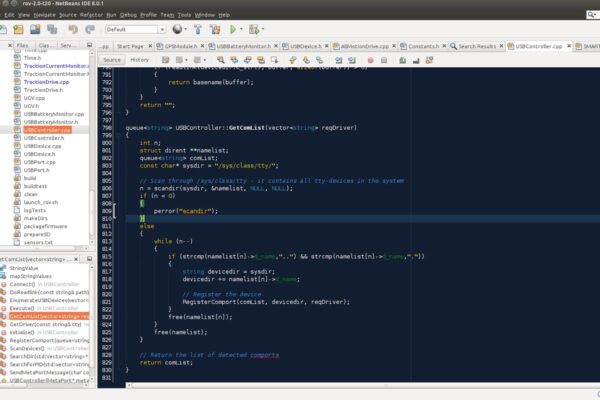Open the dropdown of the second editor toolbar icon
The width and height of the screenshot is (600, 400).
pos(186,60)
